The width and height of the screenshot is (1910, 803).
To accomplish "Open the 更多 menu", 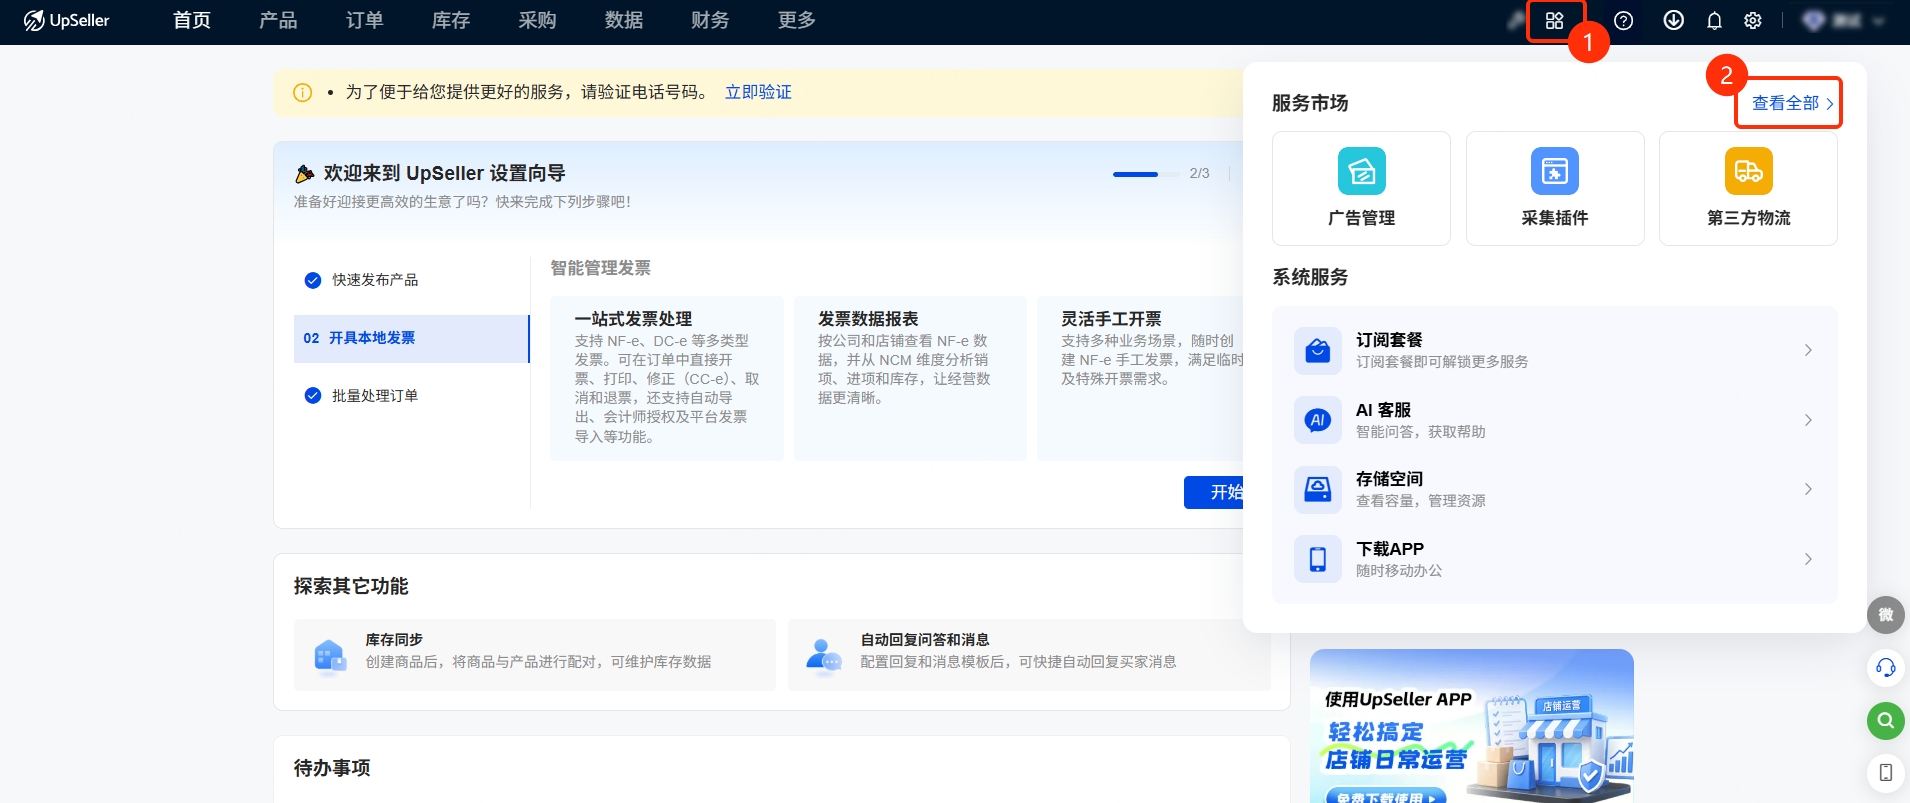I will tap(797, 21).
